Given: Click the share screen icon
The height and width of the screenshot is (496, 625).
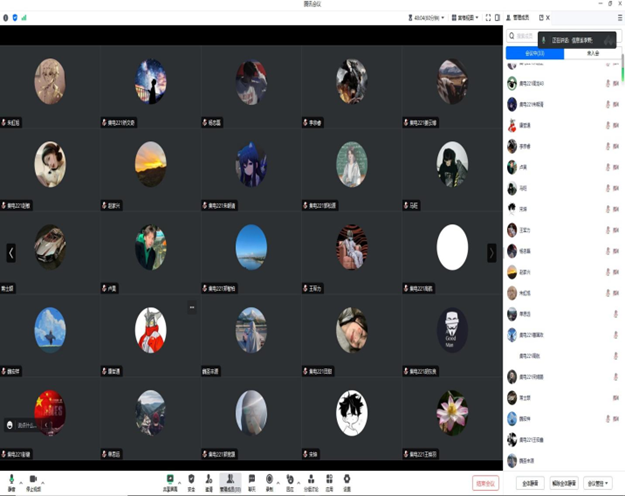Looking at the screenshot, I should [x=170, y=480].
